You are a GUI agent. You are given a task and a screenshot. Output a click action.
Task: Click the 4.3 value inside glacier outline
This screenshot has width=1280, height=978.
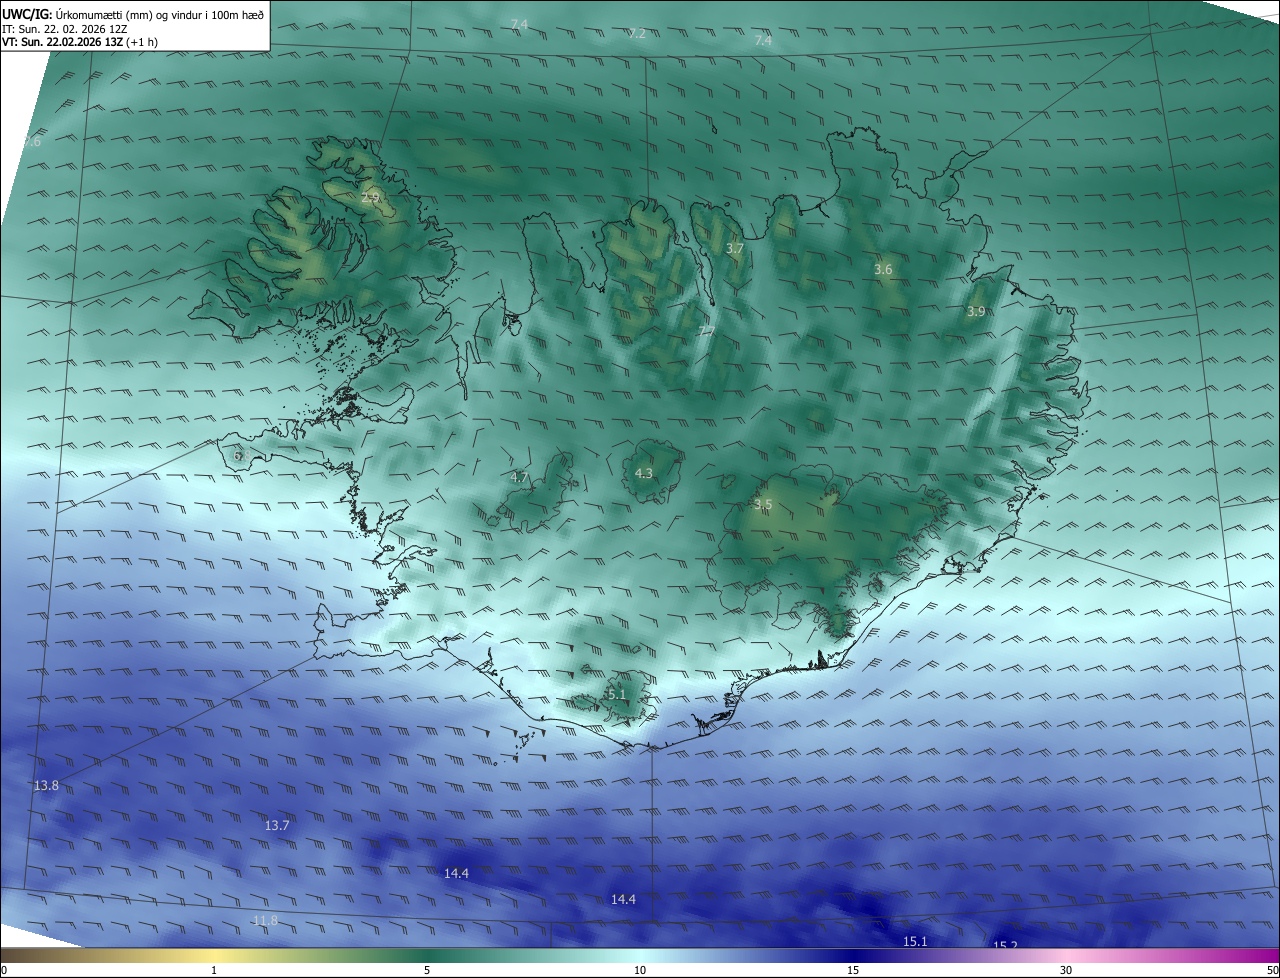tap(644, 473)
